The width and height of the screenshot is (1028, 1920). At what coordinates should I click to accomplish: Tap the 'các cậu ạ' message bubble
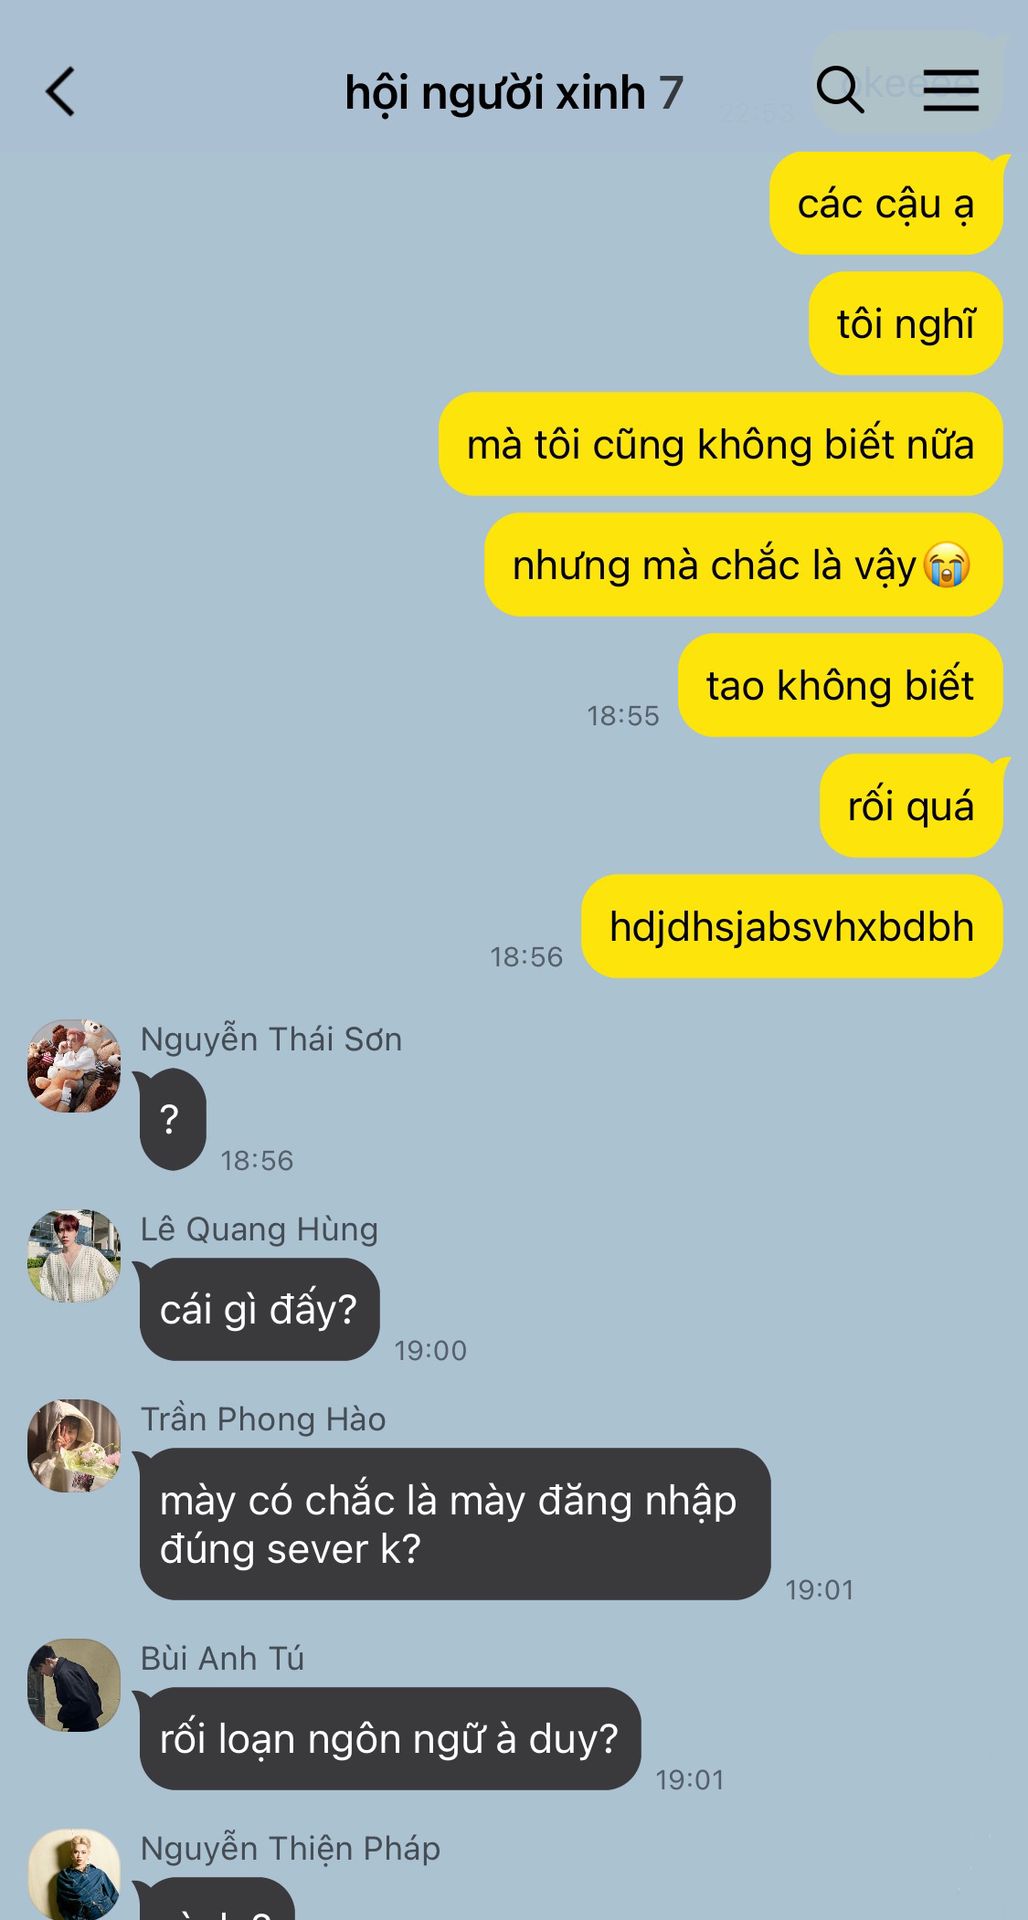886,204
